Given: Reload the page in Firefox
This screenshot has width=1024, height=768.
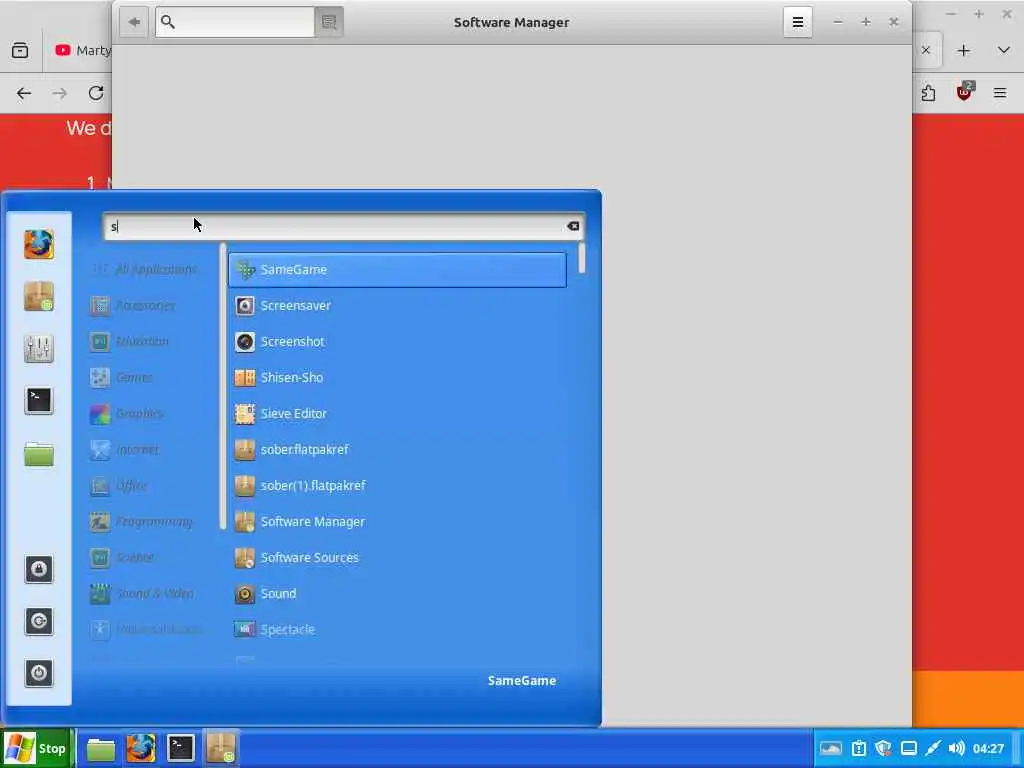Looking at the screenshot, I should tap(96, 93).
